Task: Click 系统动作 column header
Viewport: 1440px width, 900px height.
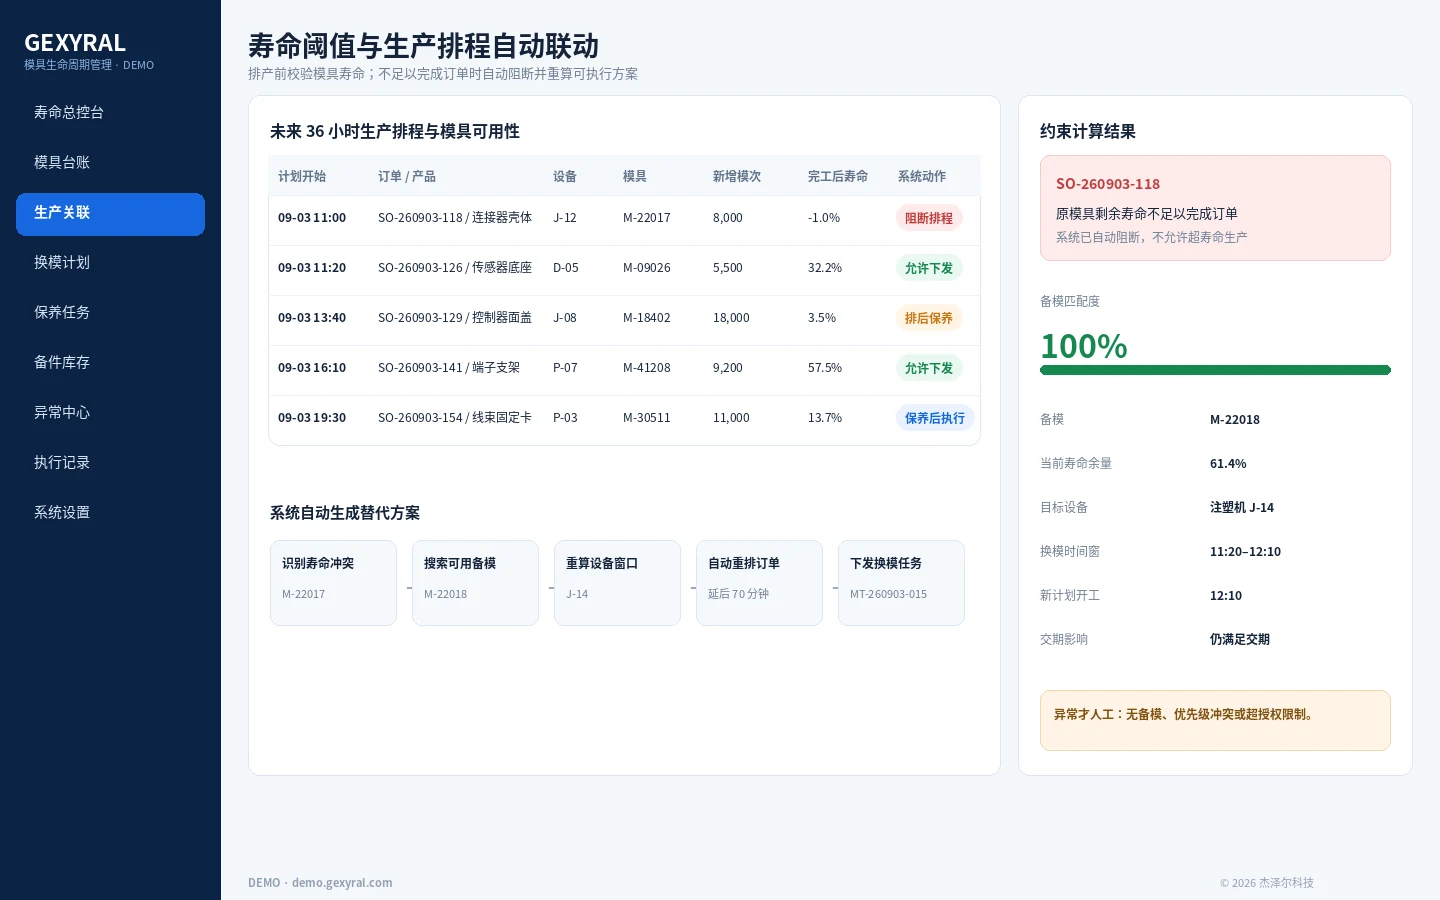Action: (x=922, y=176)
